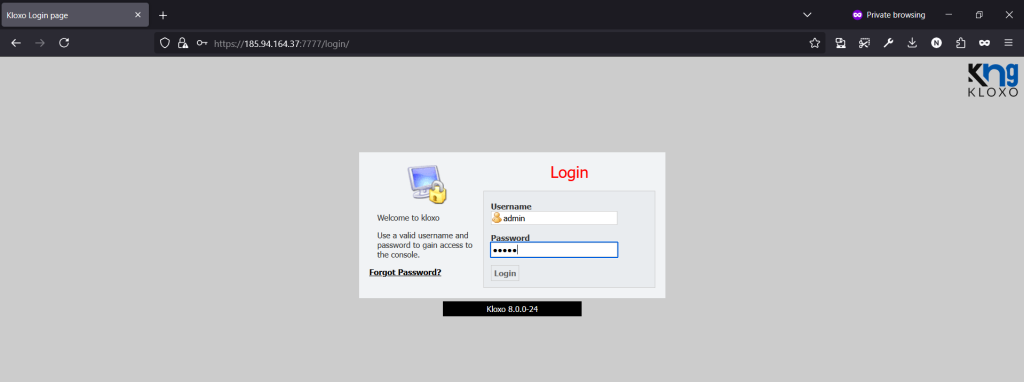1024x382 pixels.
Task: Minimize the browser window
Action: pyautogui.click(x=949, y=14)
